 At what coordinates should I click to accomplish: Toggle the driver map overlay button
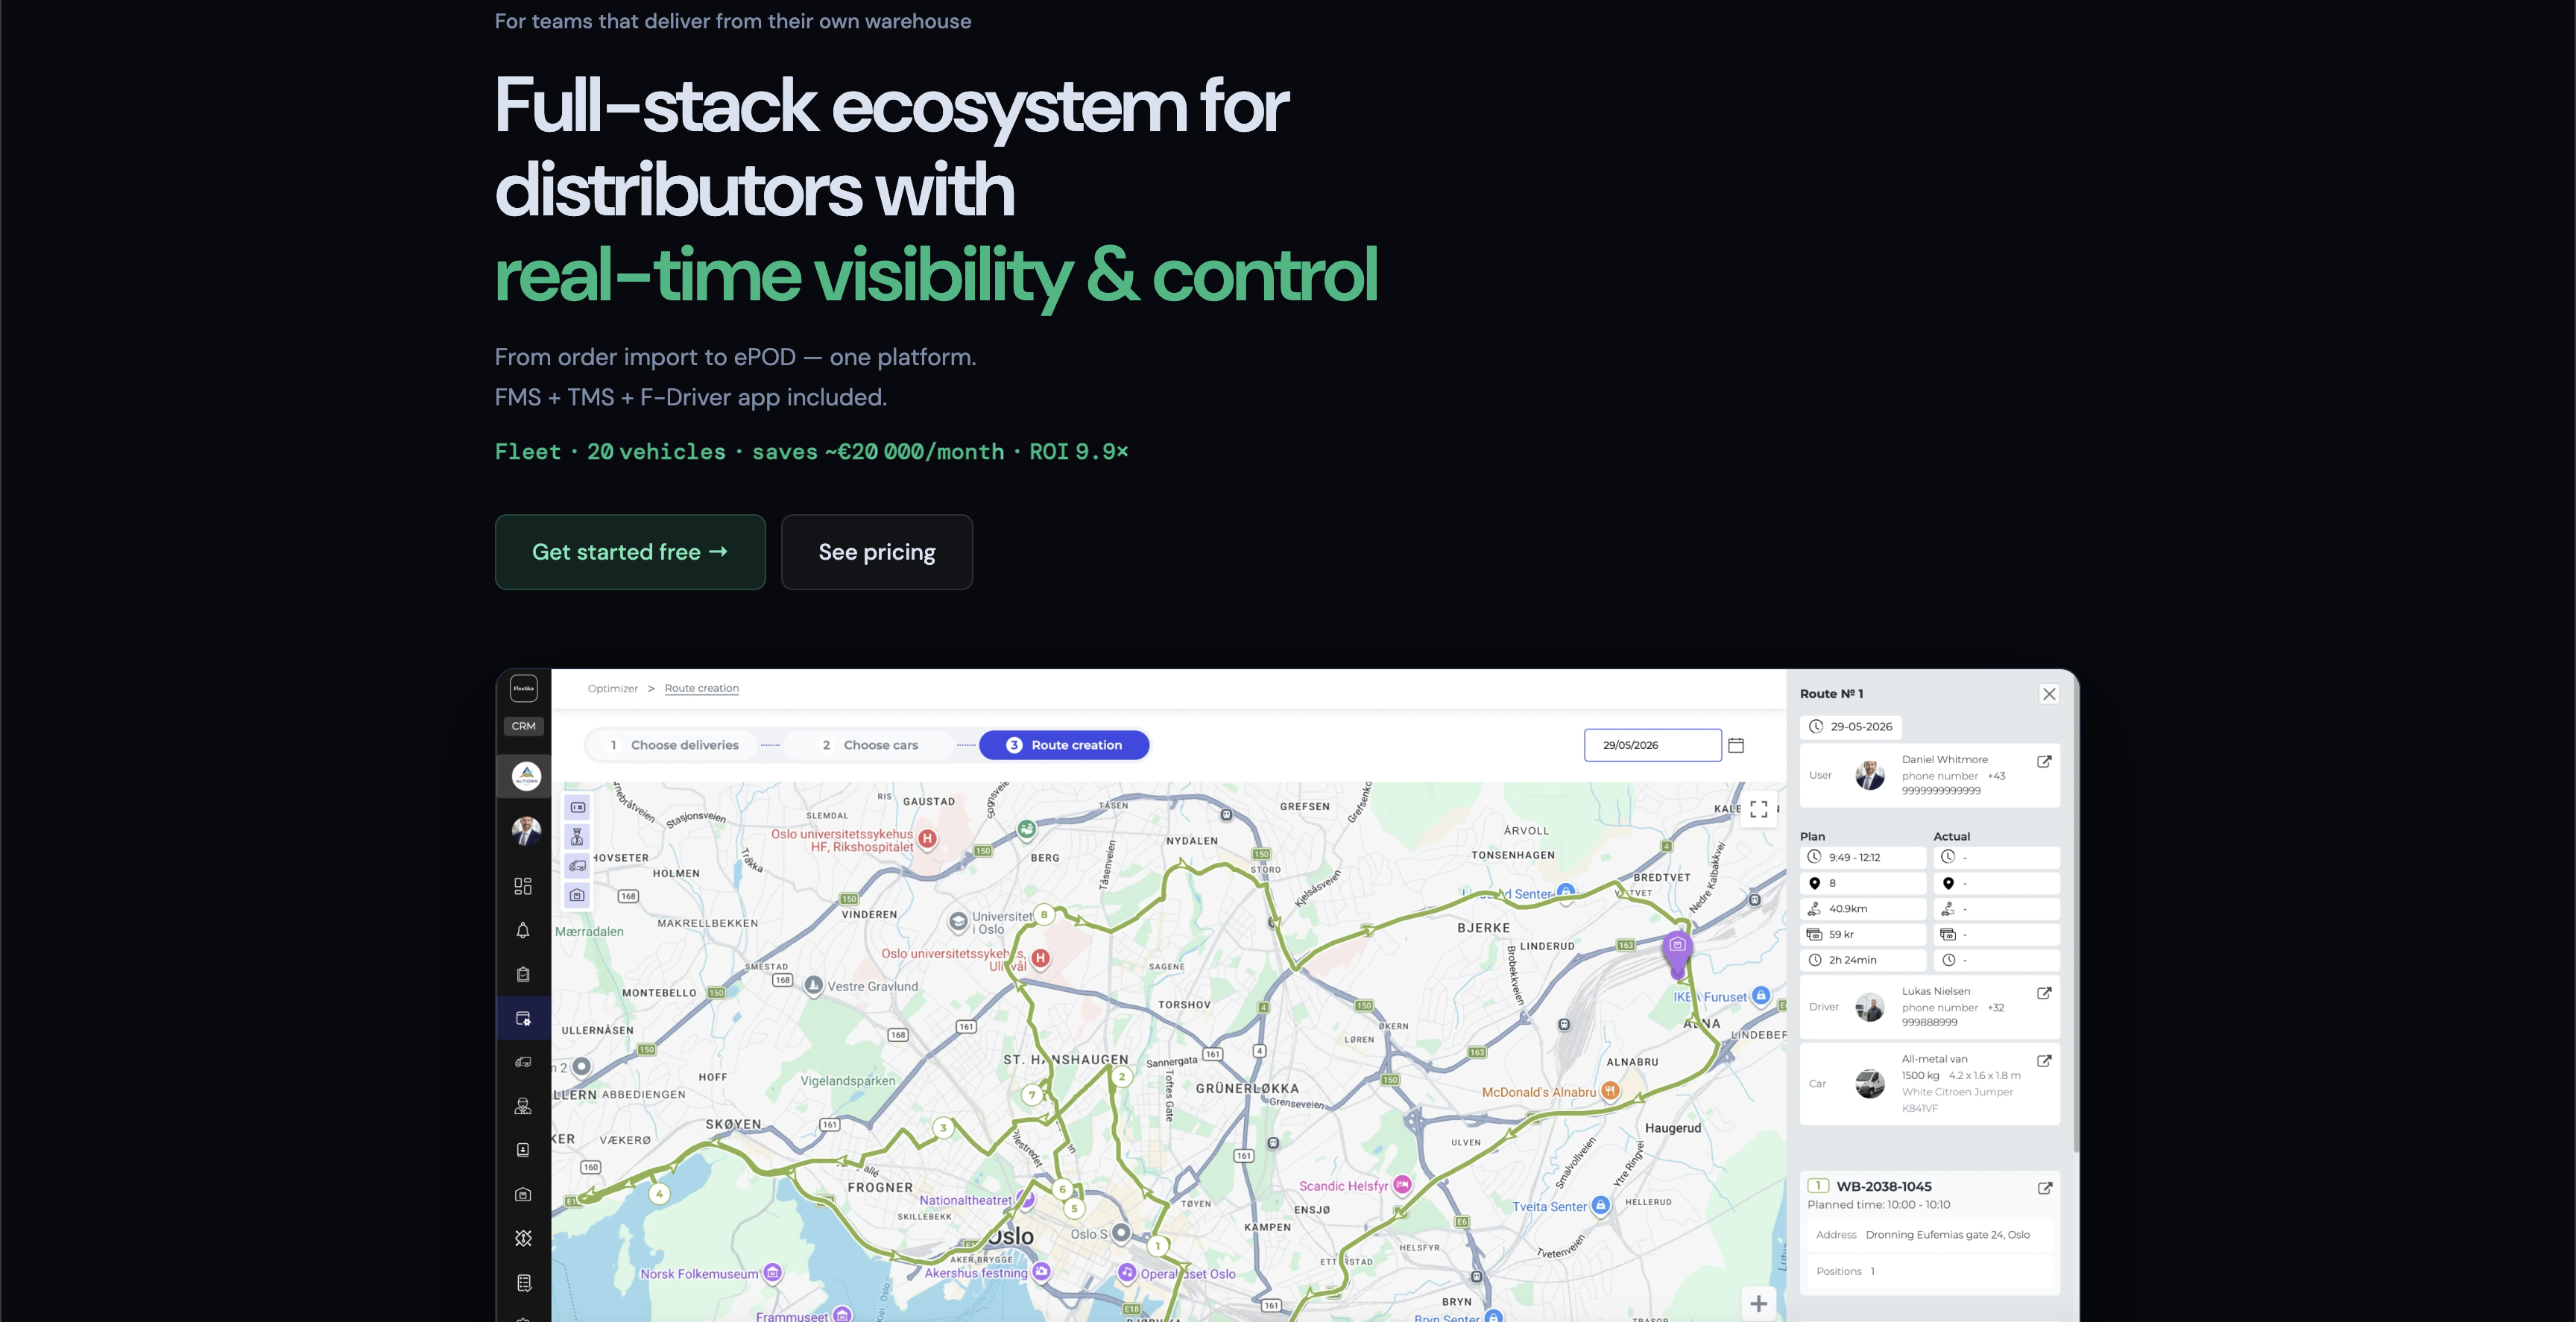point(577,836)
